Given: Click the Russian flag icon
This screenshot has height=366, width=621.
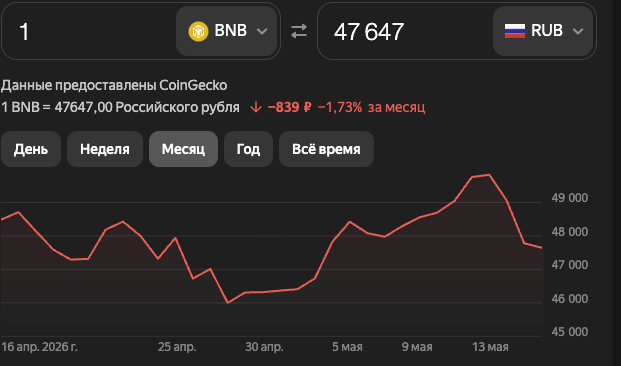Looking at the screenshot, I should click(x=515, y=31).
